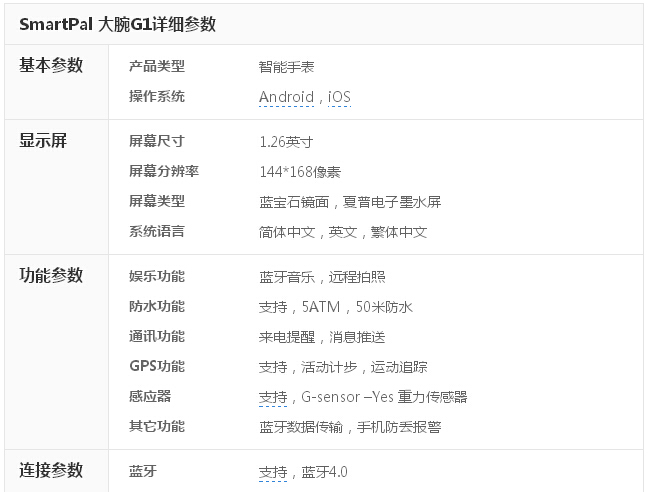Select the 1.26英寸 value

coord(286,142)
